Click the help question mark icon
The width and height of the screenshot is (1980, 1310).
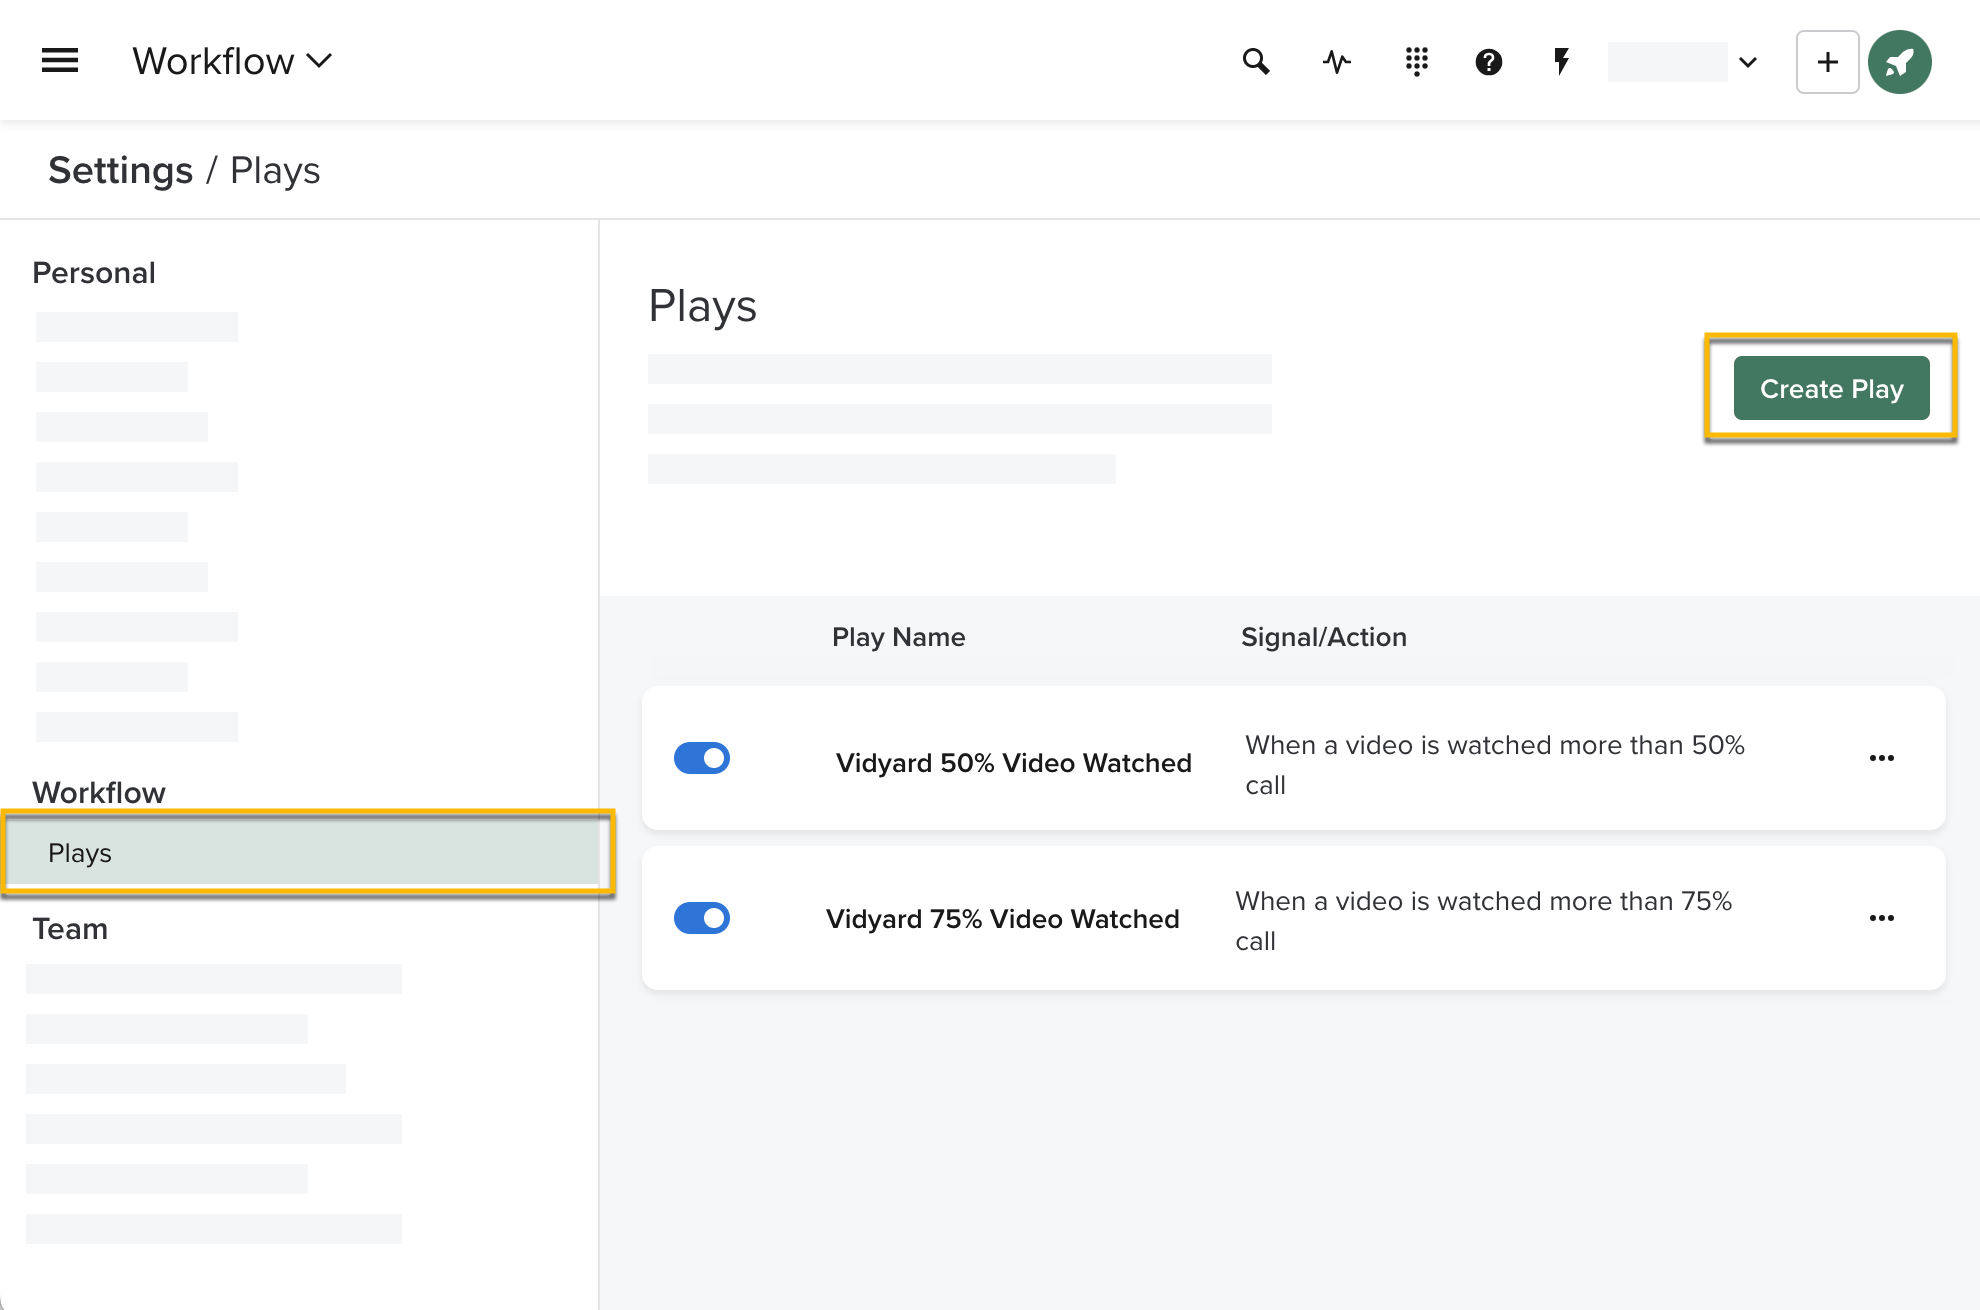1489,61
